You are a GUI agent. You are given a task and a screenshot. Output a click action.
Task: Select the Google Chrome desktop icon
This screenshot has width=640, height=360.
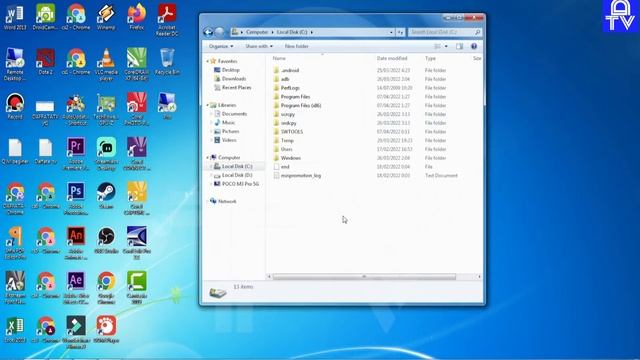pos(106,288)
